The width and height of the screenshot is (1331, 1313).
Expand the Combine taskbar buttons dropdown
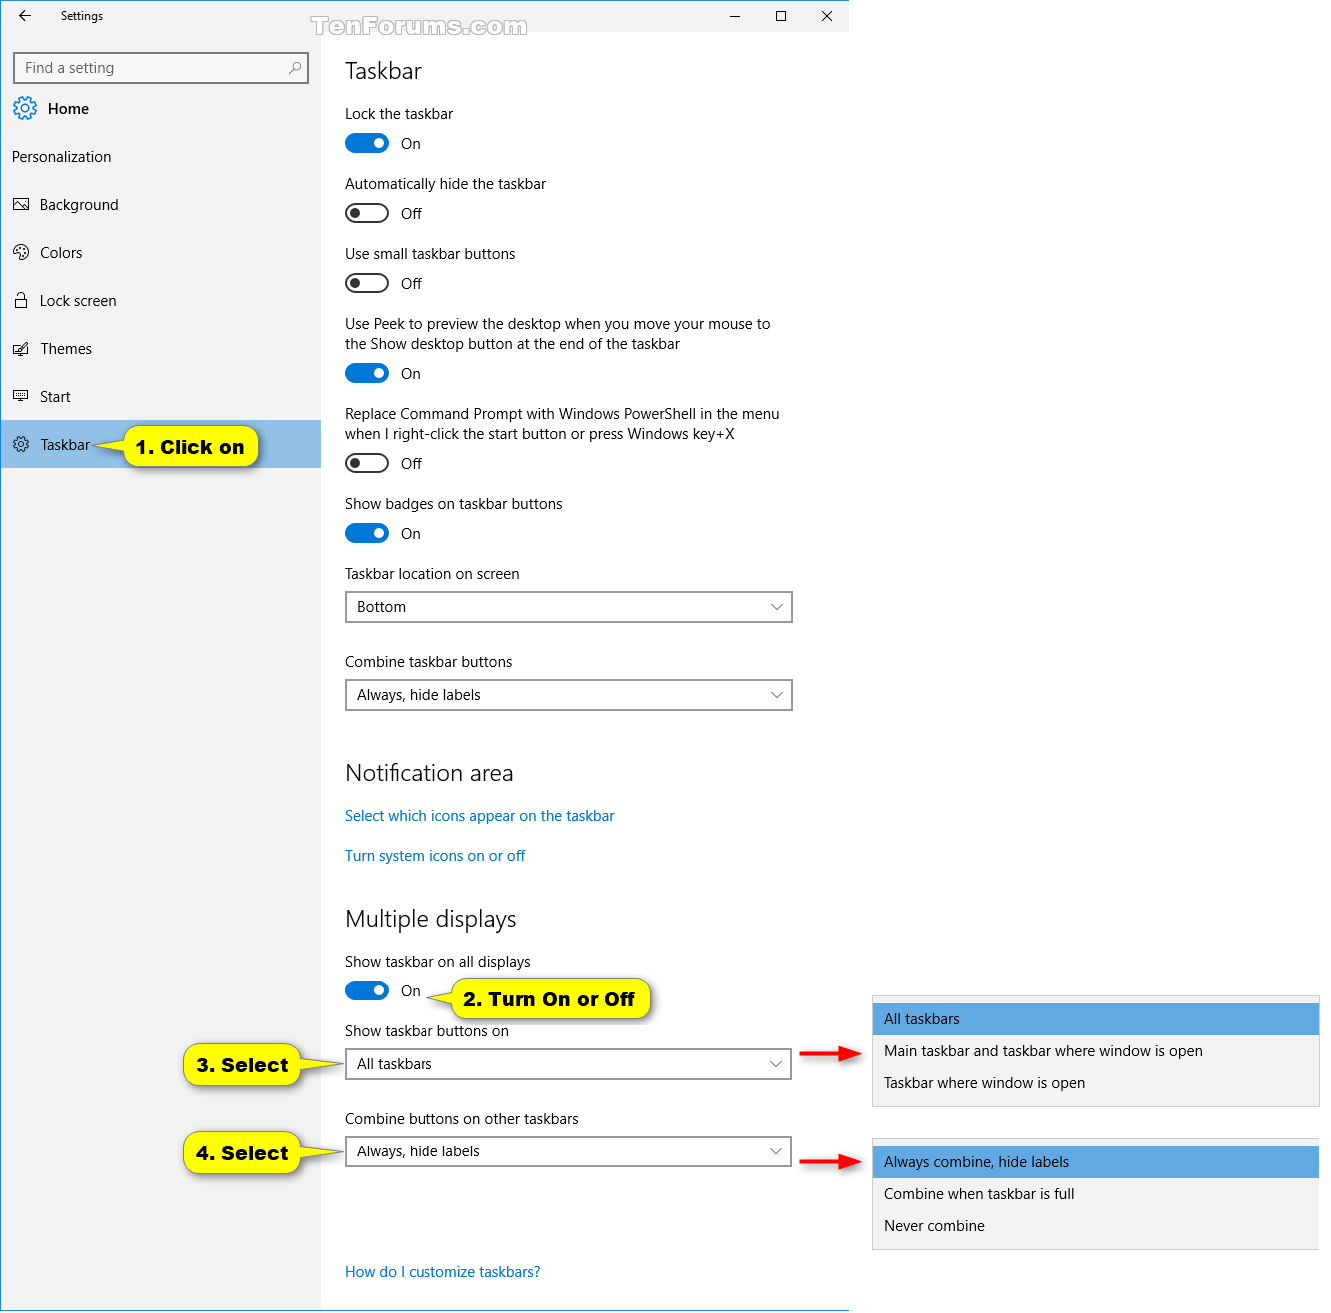[x=568, y=695]
